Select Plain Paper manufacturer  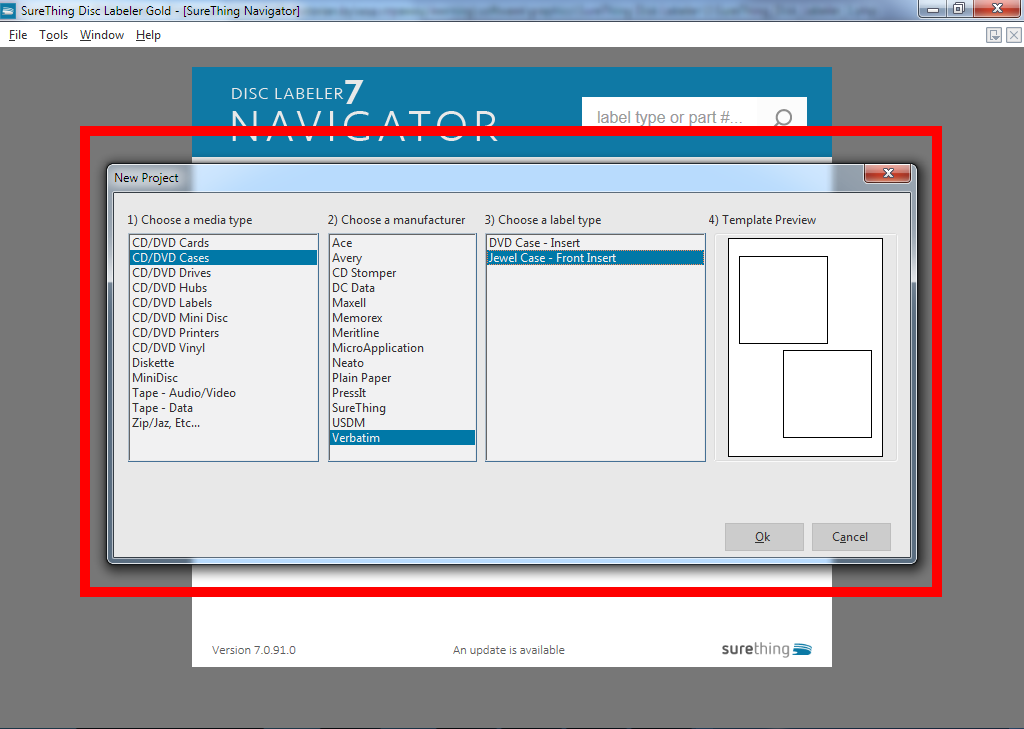point(362,378)
